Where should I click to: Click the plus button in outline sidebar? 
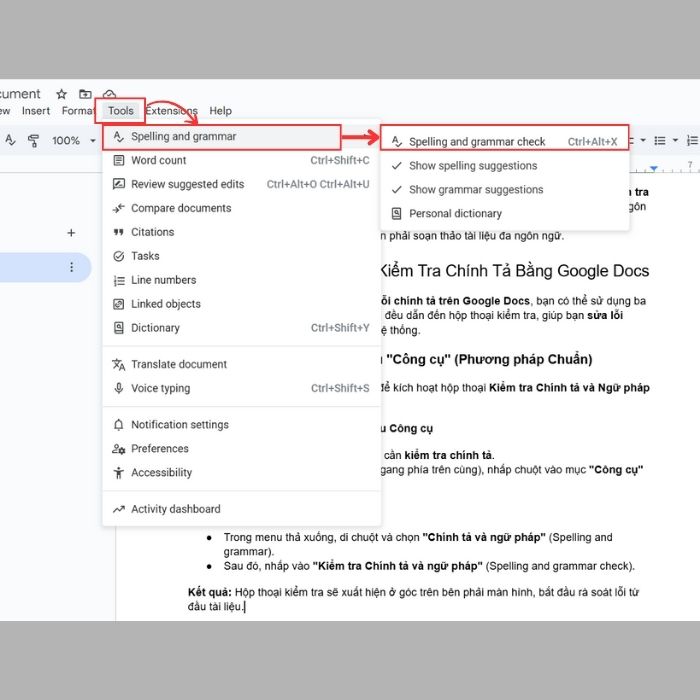71,233
